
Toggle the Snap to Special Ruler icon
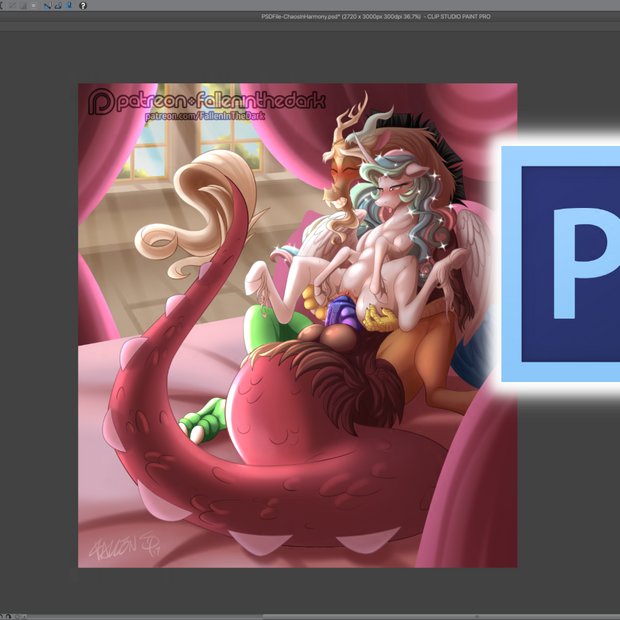[x=59, y=6]
